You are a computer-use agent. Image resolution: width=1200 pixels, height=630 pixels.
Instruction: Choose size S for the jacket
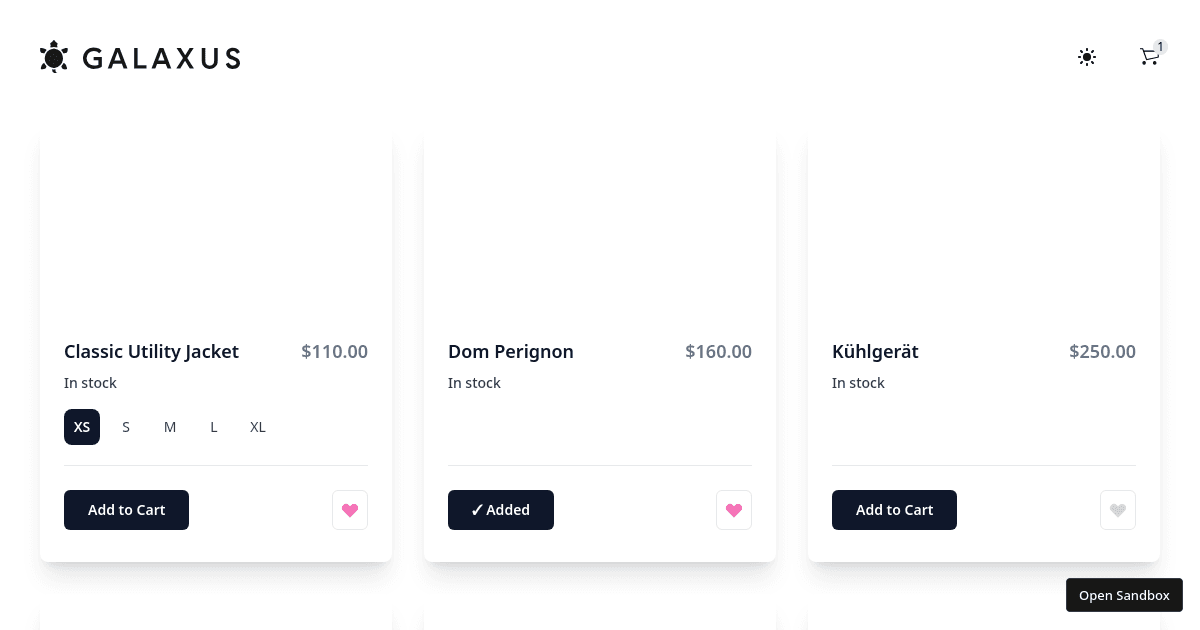pos(126,427)
